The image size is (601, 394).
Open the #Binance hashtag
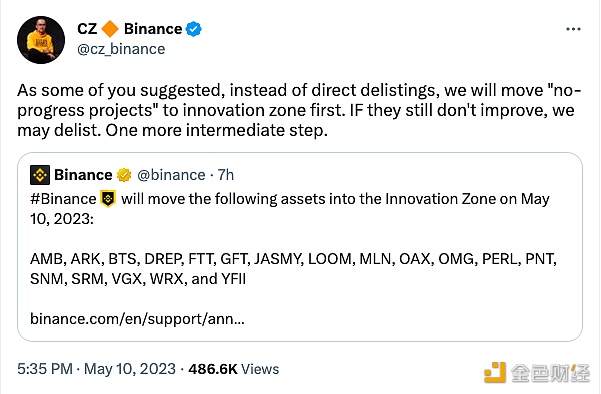(x=63, y=199)
